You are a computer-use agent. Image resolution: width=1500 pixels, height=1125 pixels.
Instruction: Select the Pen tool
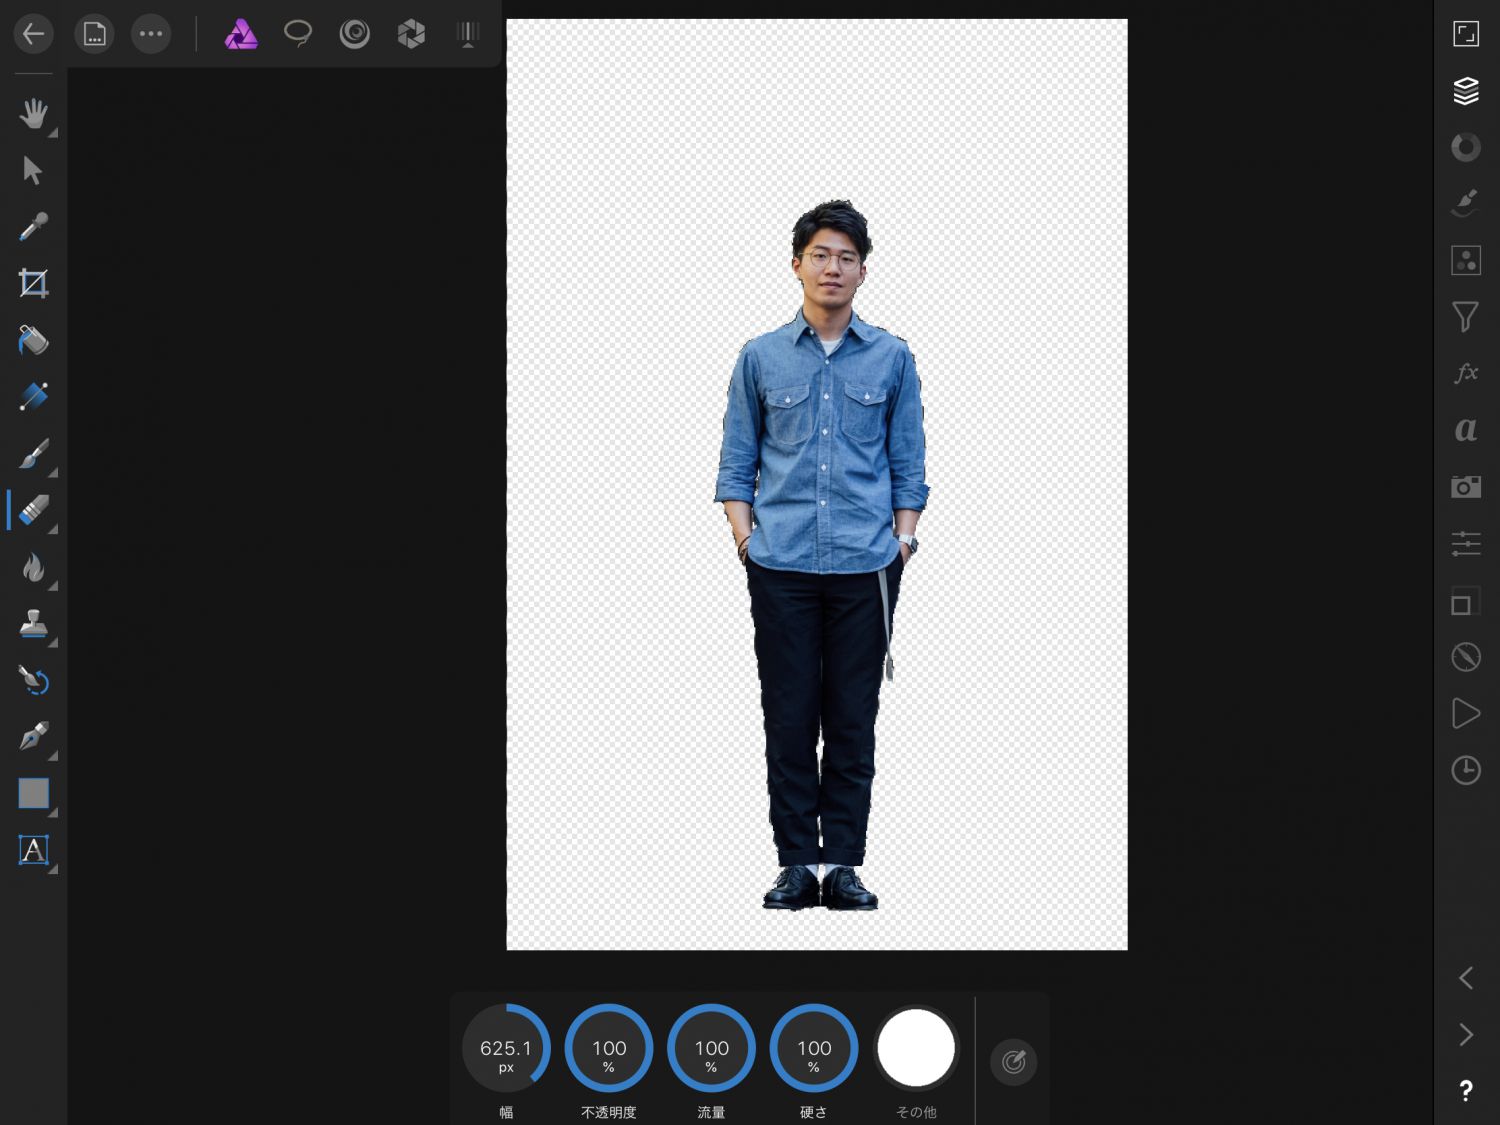pos(33,737)
